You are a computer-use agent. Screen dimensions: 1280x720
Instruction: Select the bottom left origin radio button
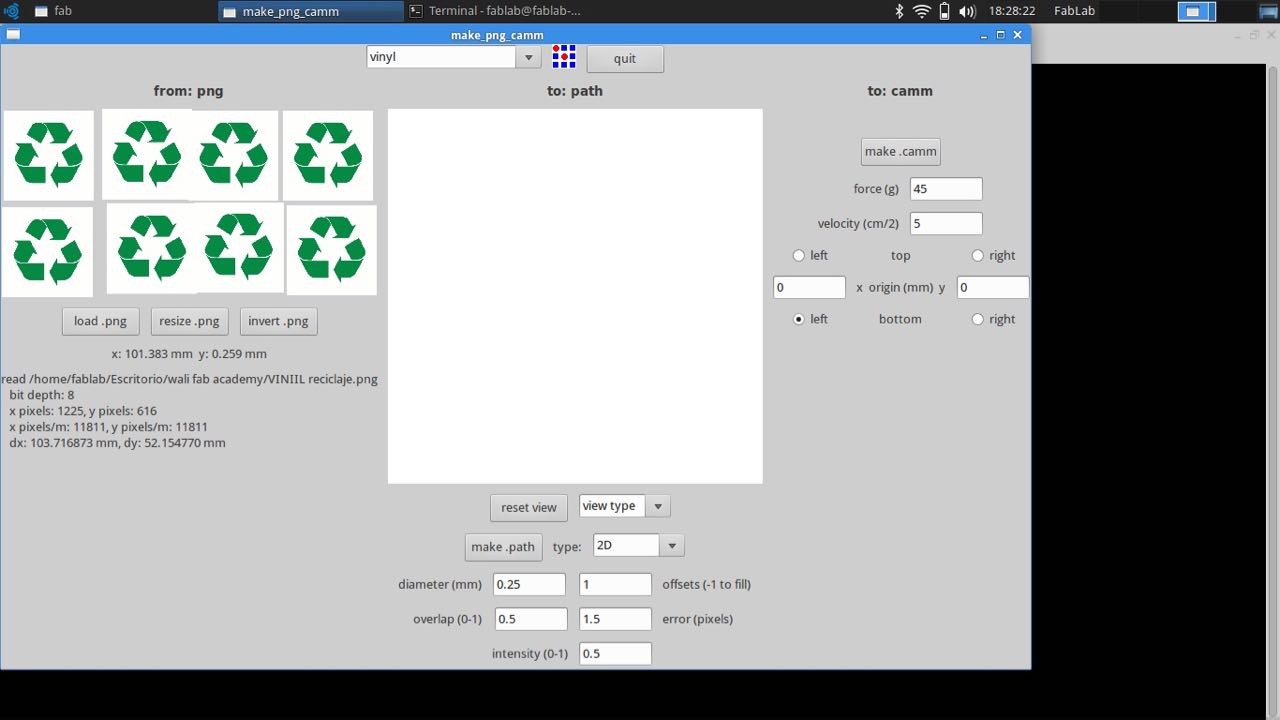tap(798, 319)
